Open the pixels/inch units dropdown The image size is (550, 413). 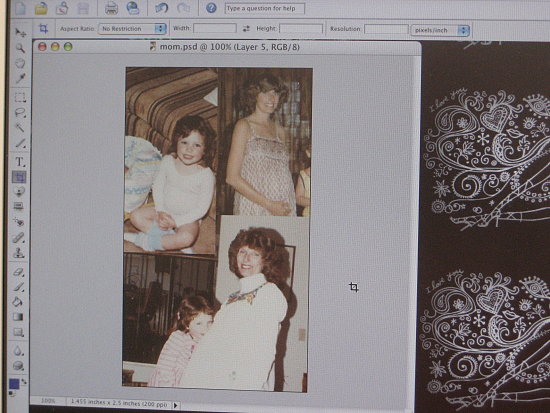pyautogui.click(x=440, y=31)
